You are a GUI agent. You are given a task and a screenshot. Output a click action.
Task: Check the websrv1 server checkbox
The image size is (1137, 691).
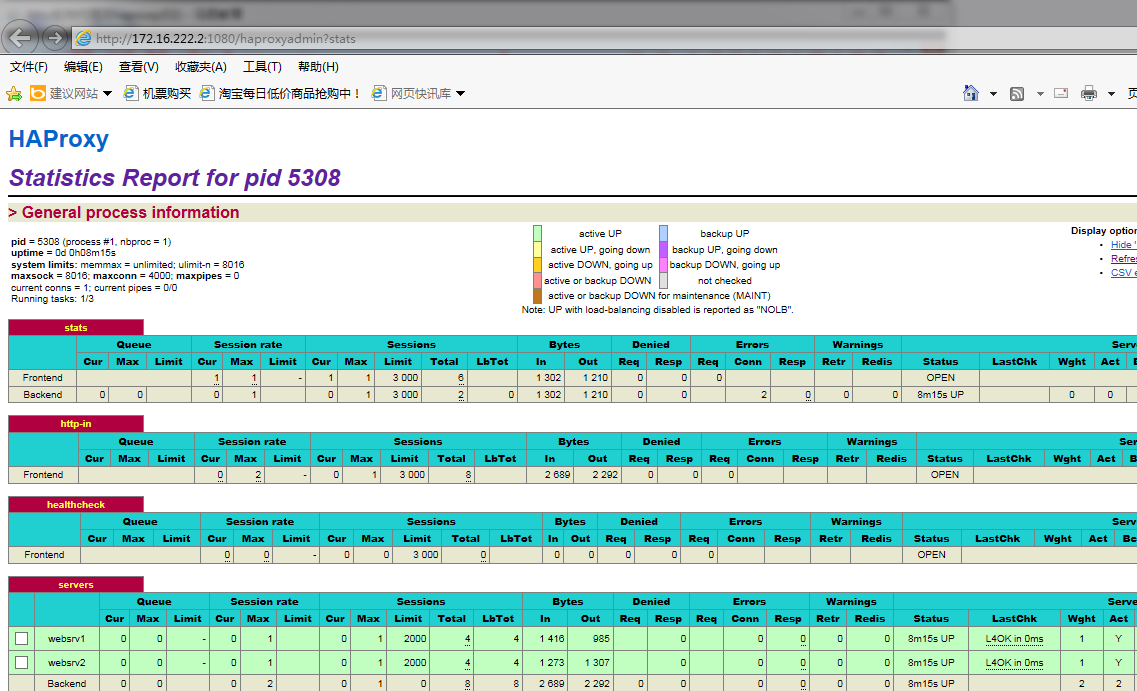tap(22, 639)
